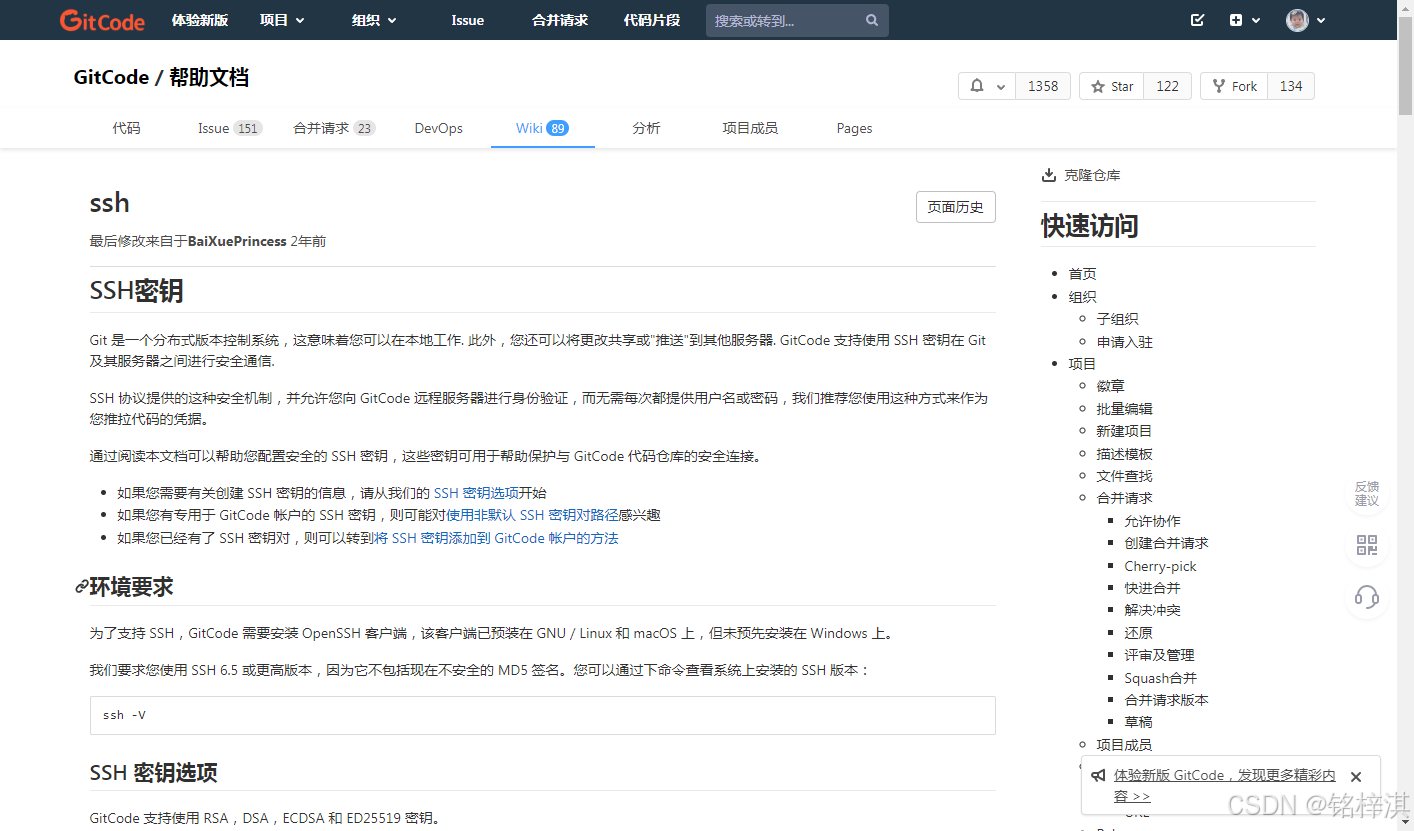Open the to-do checklist icon in navbar
This screenshot has width=1414, height=831.
tap(1197, 20)
